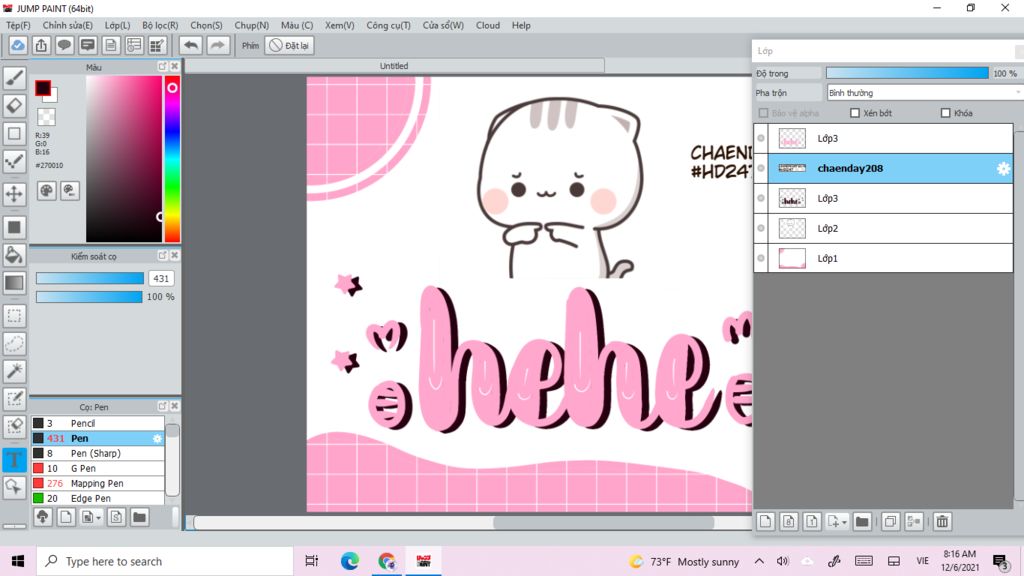Open the Windows Start menu

click(18, 561)
